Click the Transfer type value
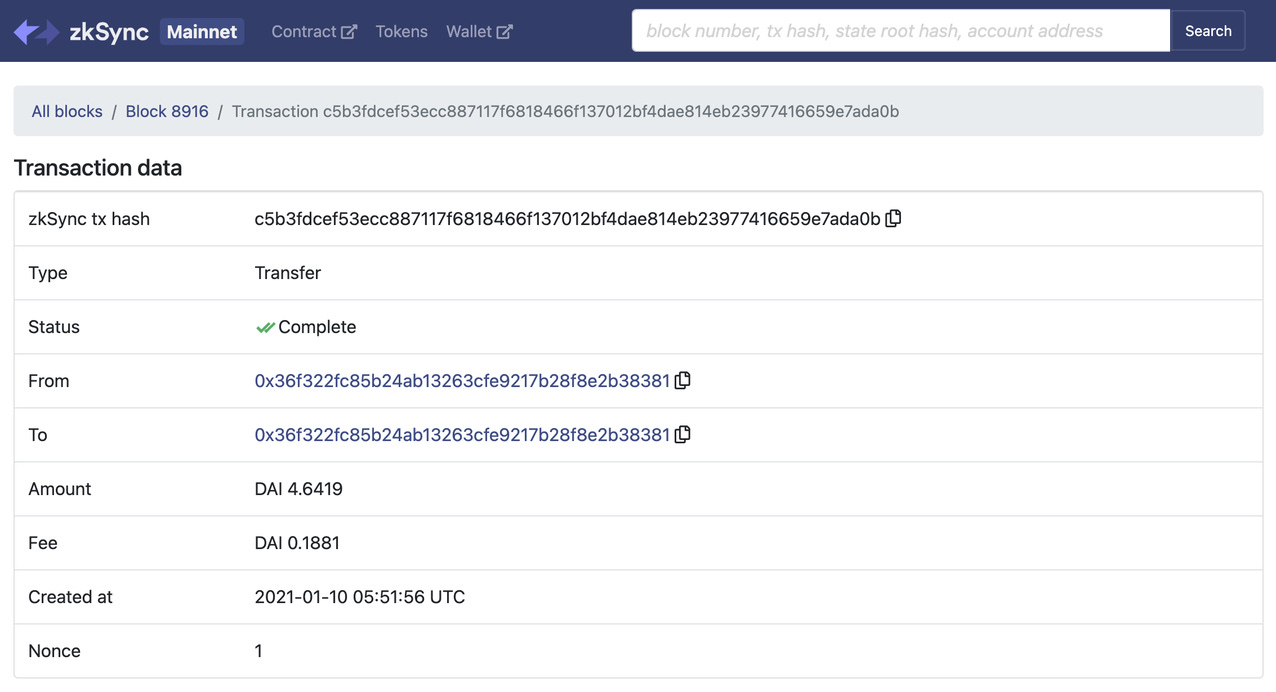The image size is (1276, 692). [x=288, y=272]
